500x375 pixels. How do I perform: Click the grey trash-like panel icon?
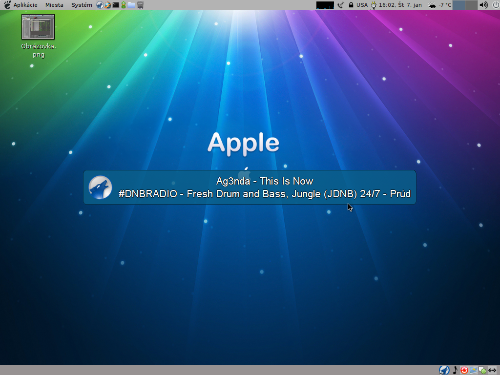140,5
